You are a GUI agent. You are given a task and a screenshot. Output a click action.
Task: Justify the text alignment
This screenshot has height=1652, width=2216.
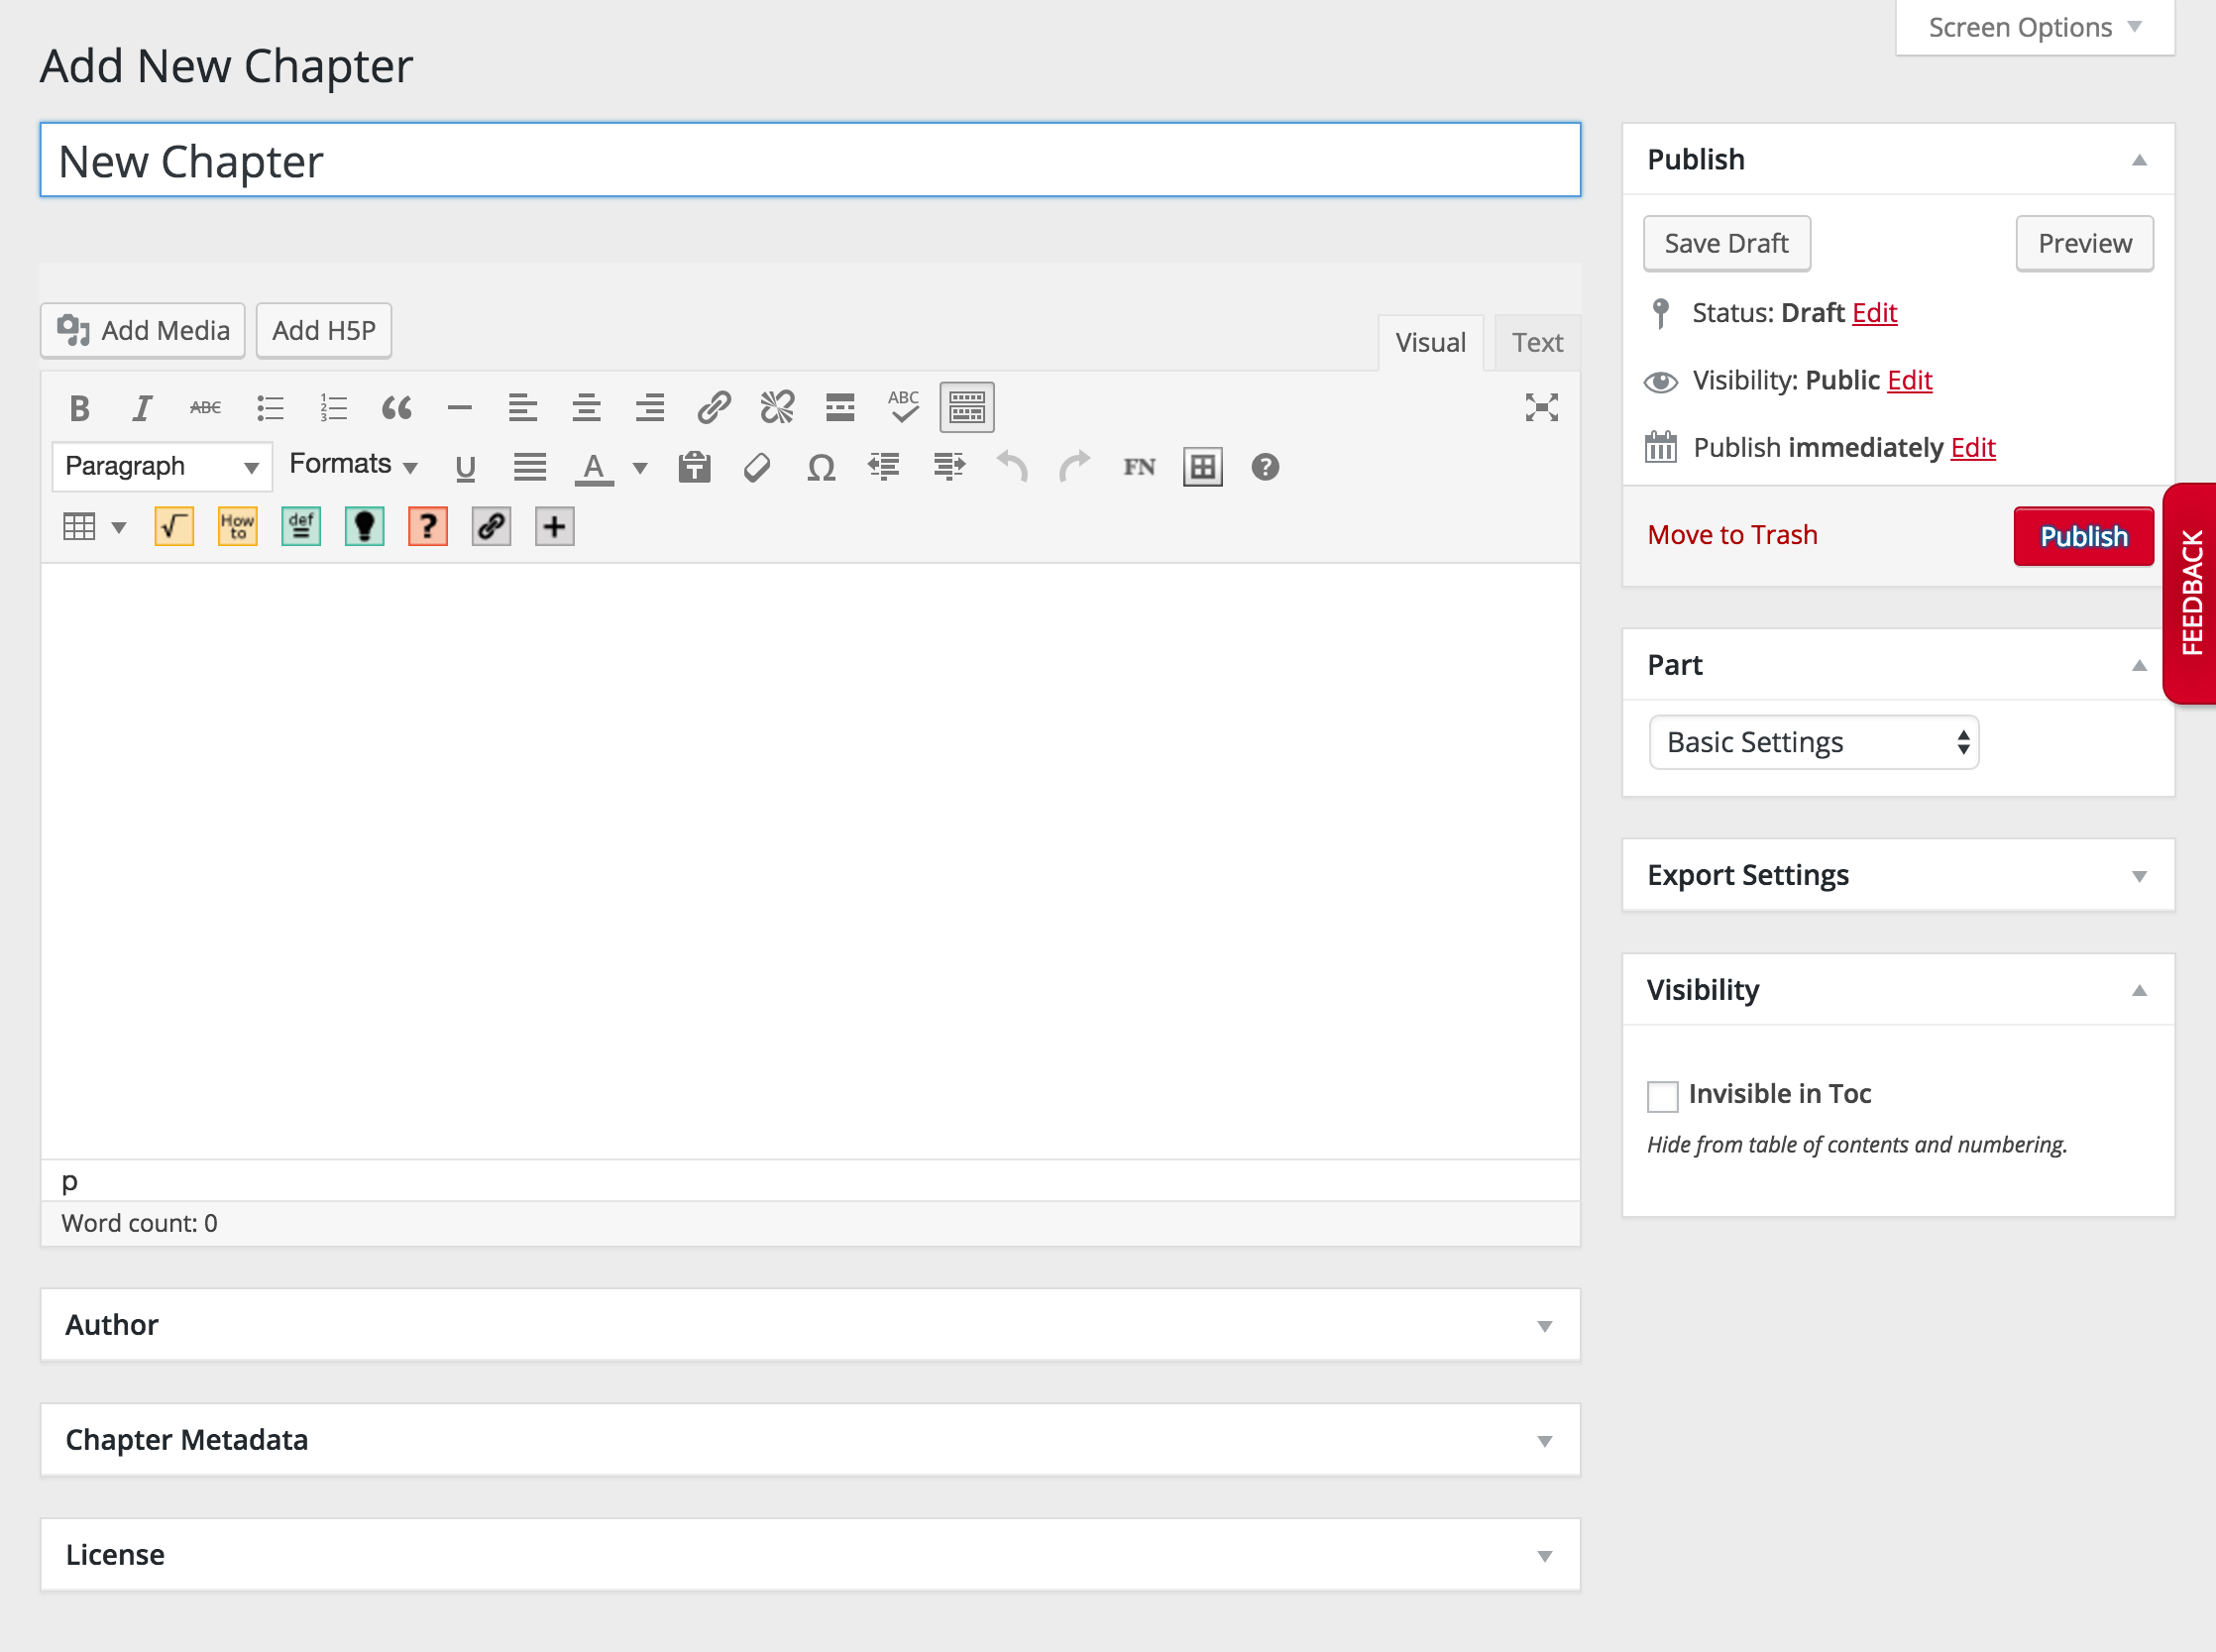(529, 467)
